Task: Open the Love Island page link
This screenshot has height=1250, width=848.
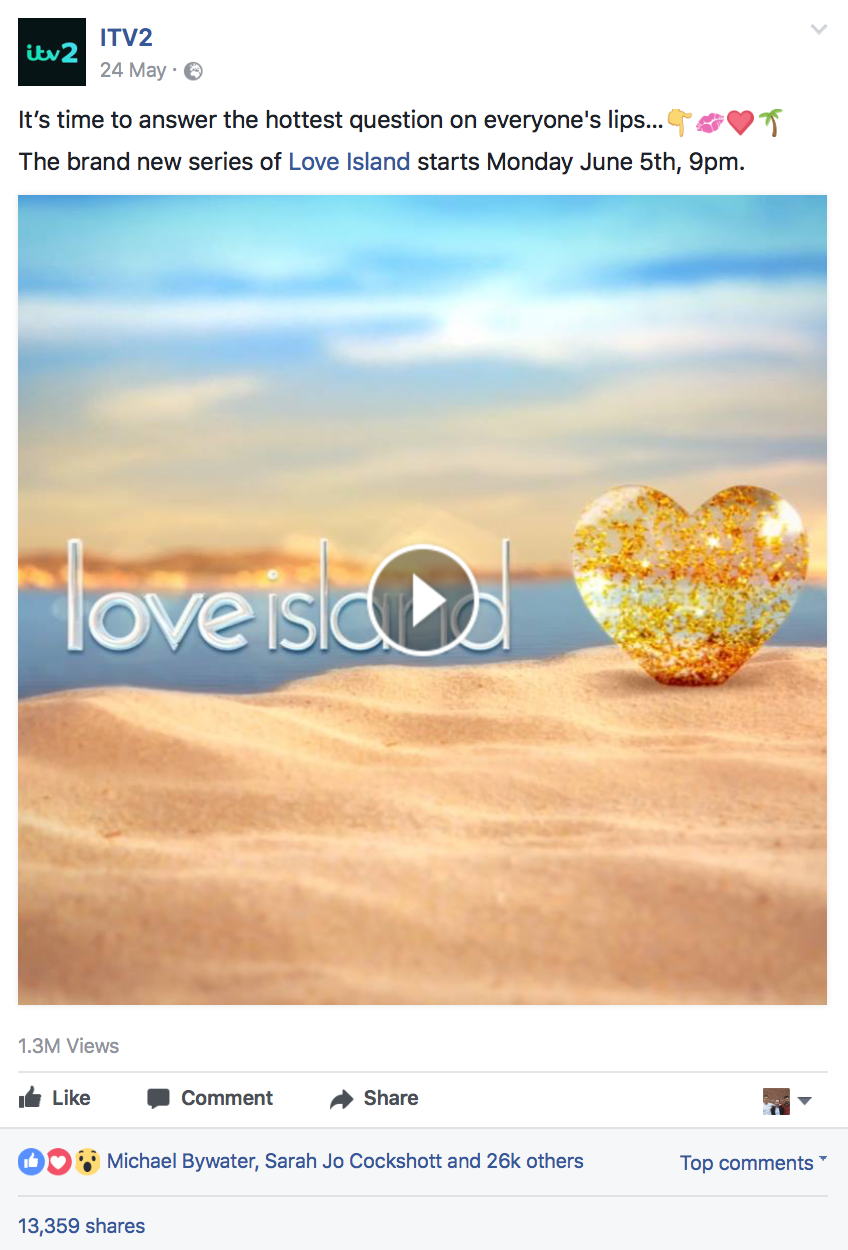Action: pos(349,161)
